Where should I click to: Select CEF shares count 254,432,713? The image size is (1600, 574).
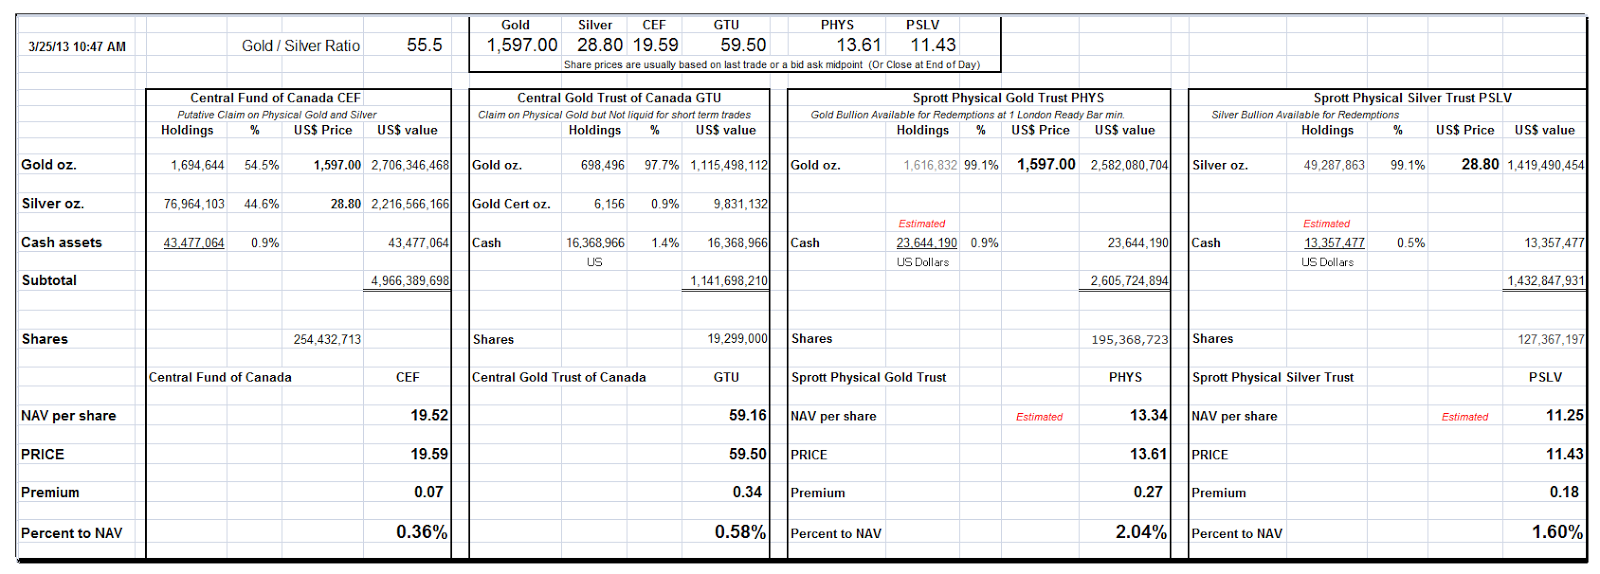pyautogui.click(x=327, y=340)
